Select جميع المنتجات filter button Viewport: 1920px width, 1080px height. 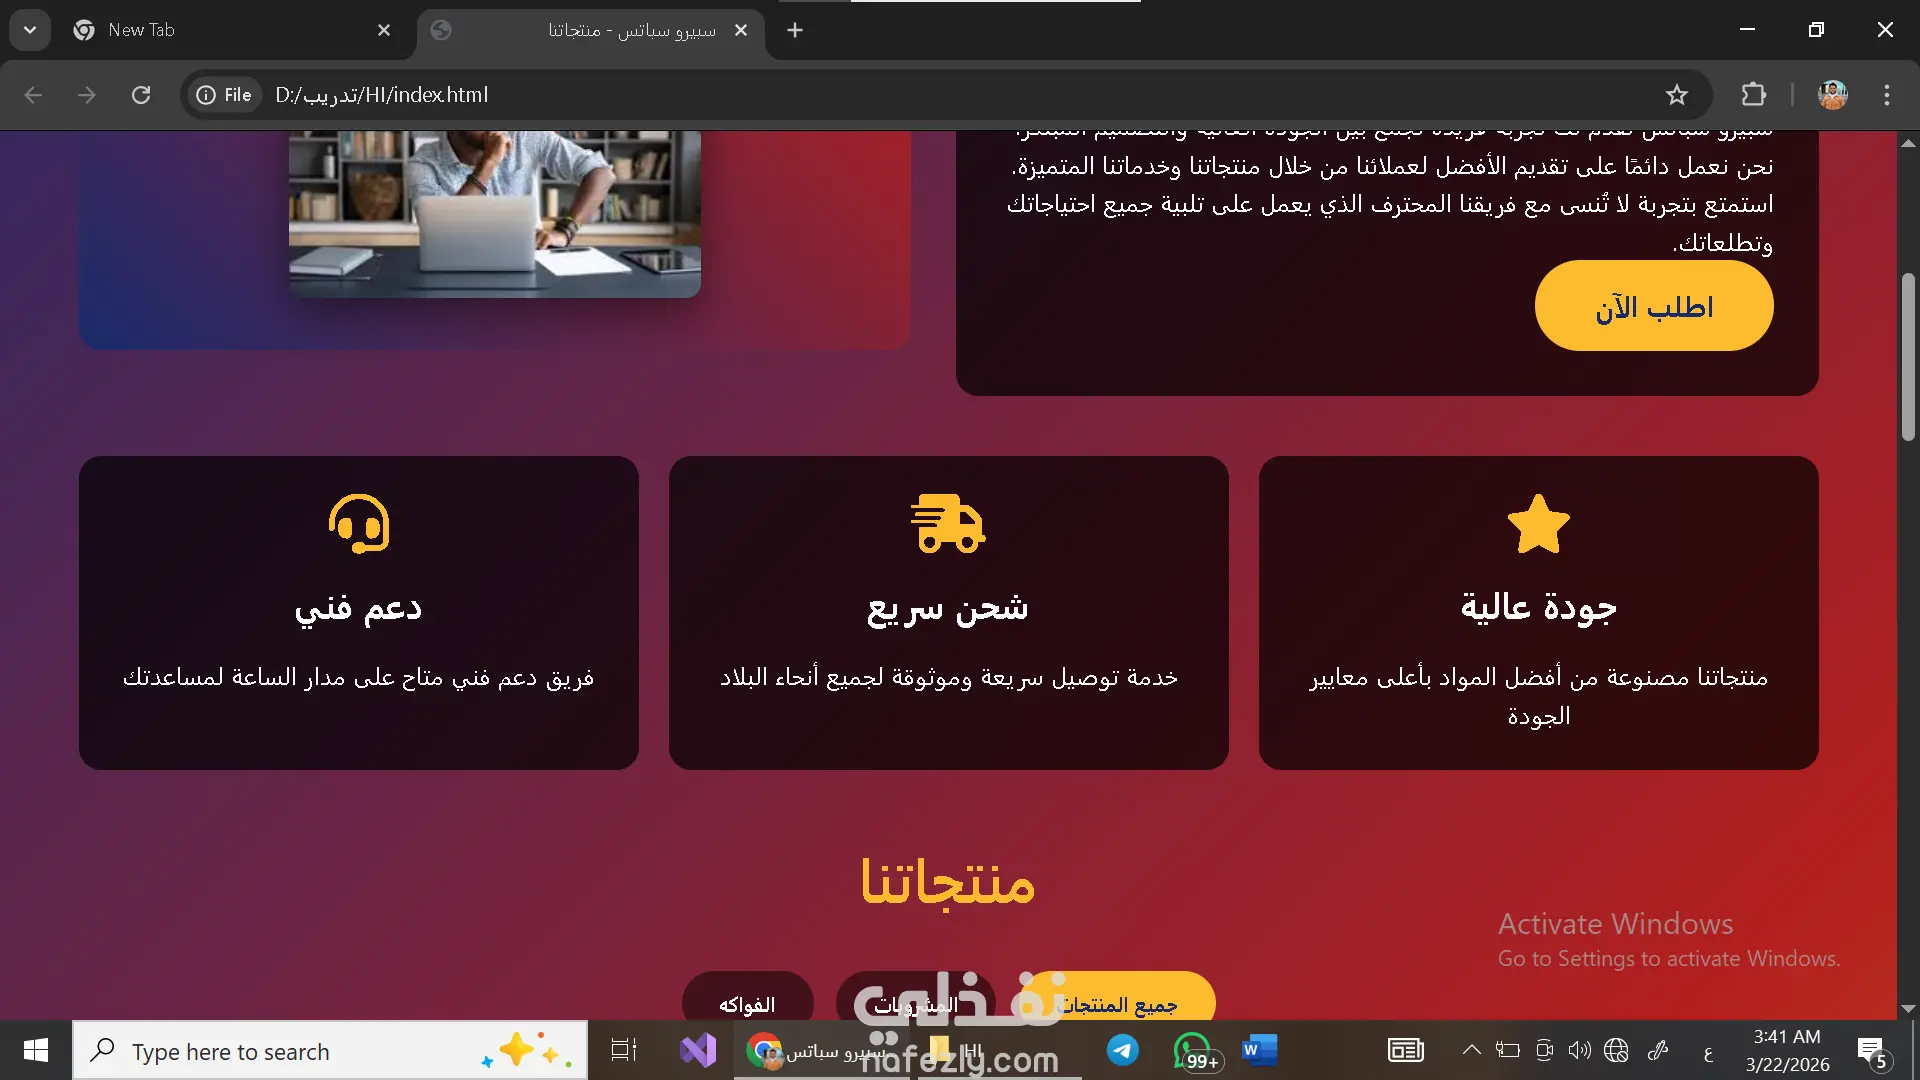point(1130,1003)
